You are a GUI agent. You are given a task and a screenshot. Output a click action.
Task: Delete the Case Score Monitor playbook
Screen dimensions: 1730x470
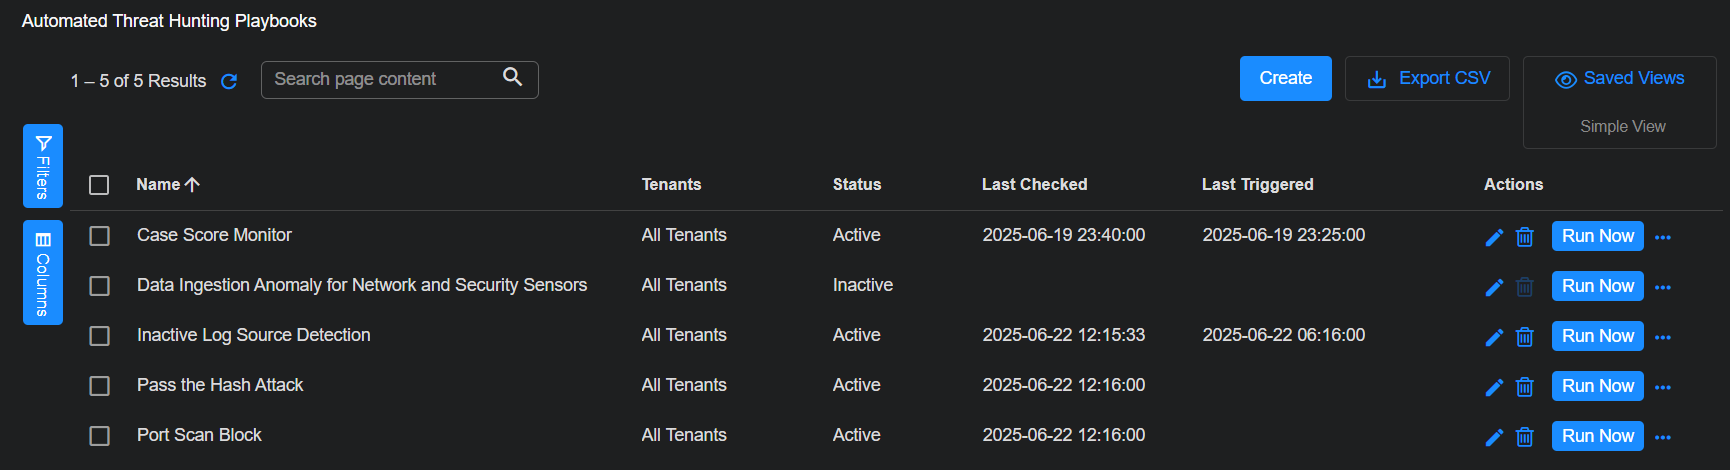pyautogui.click(x=1524, y=237)
